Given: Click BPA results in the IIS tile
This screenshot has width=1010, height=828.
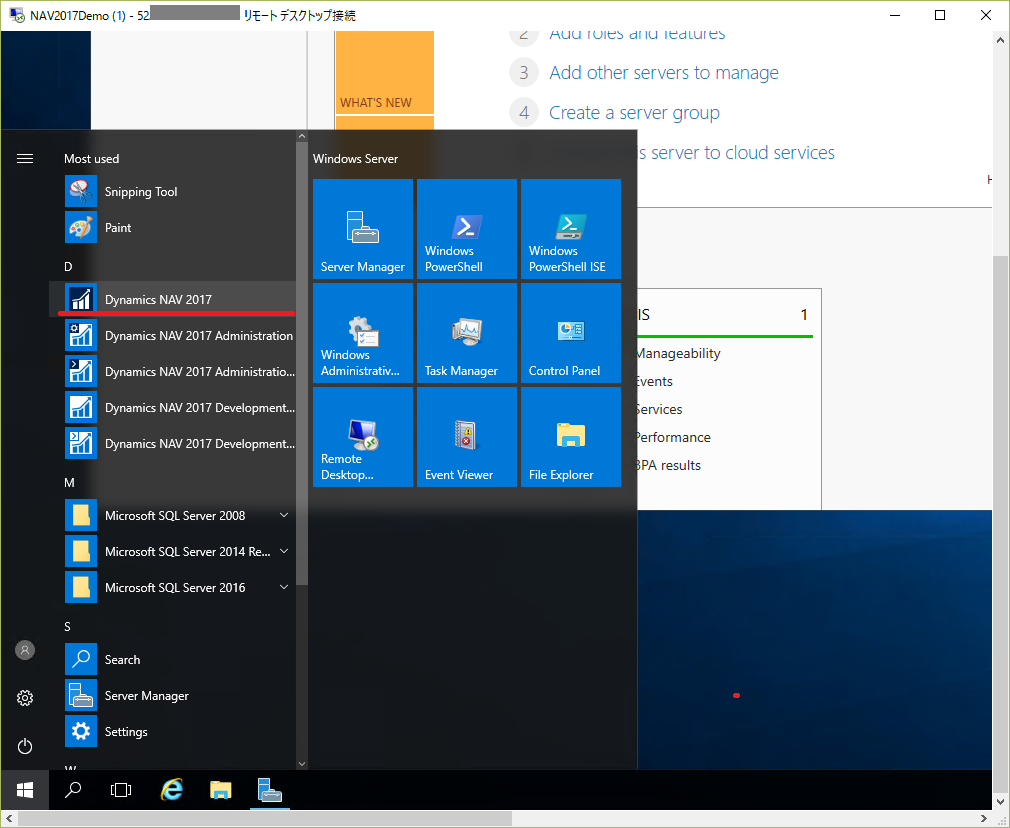Looking at the screenshot, I should tap(669, 465).
